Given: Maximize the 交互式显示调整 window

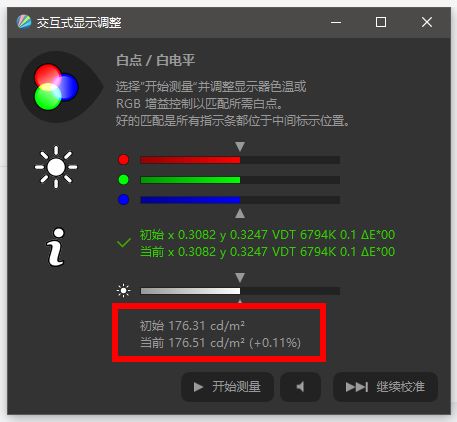Looking at the screenshot, I should click(381, 22).
